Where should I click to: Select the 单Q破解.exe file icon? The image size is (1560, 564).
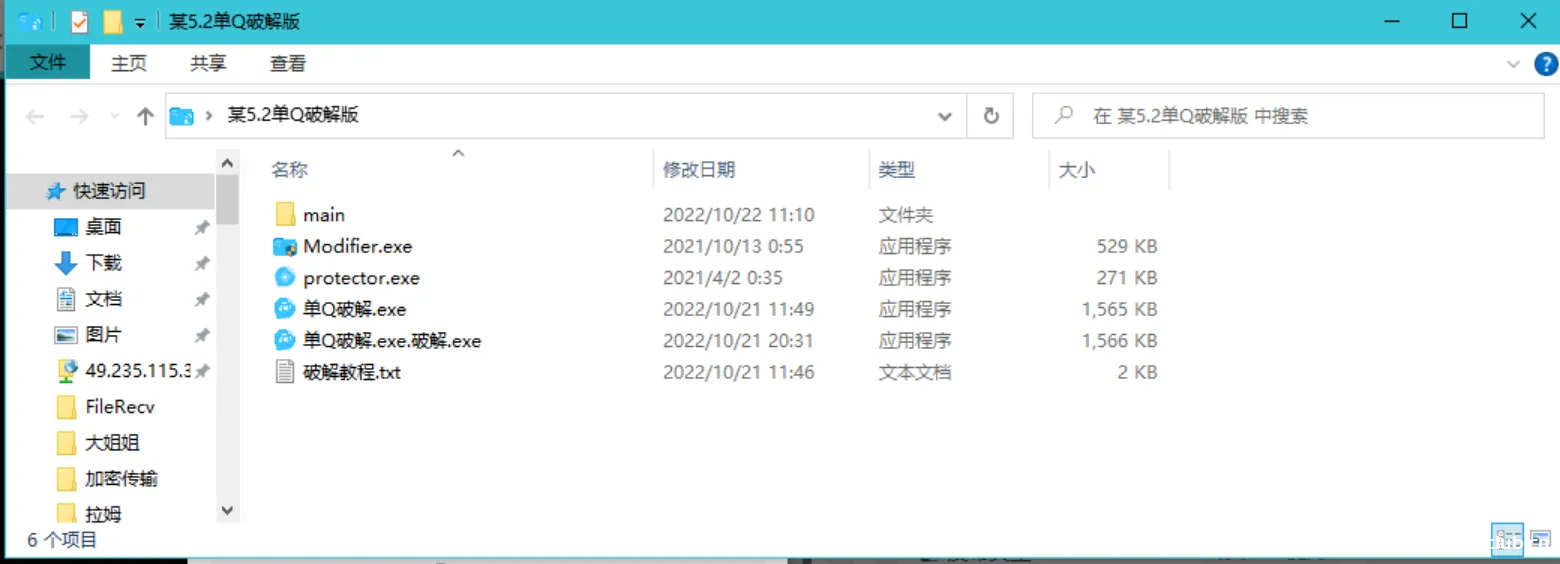click(285, 309)
